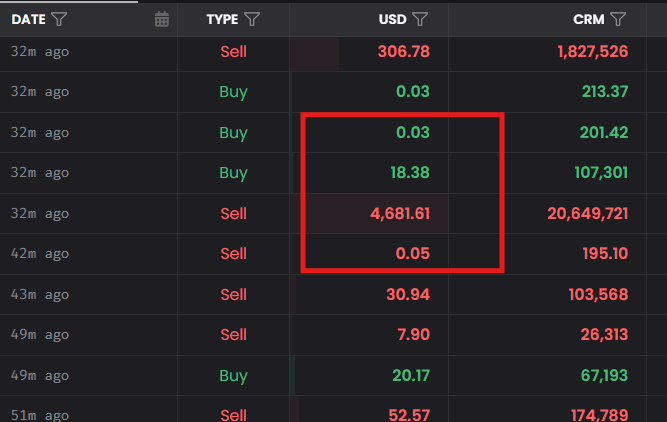Viewport: 667px width, 422px height.
Task: Click the CRM column header label
Action: pos(589,20)
